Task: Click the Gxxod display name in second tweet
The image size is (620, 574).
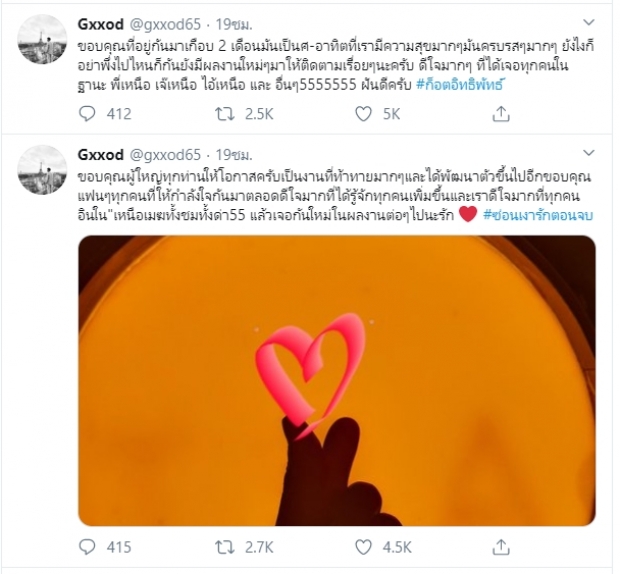Action: coord(100,155)
